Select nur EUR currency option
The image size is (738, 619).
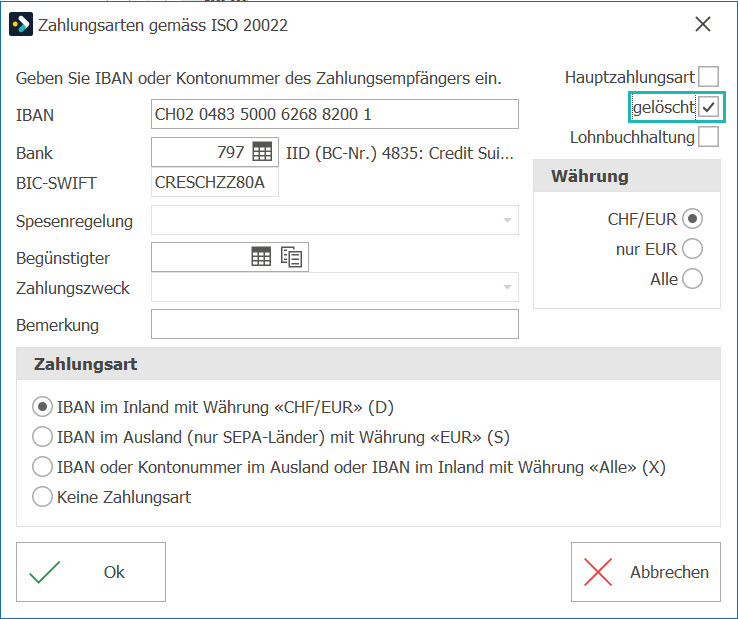click(692, 249)
